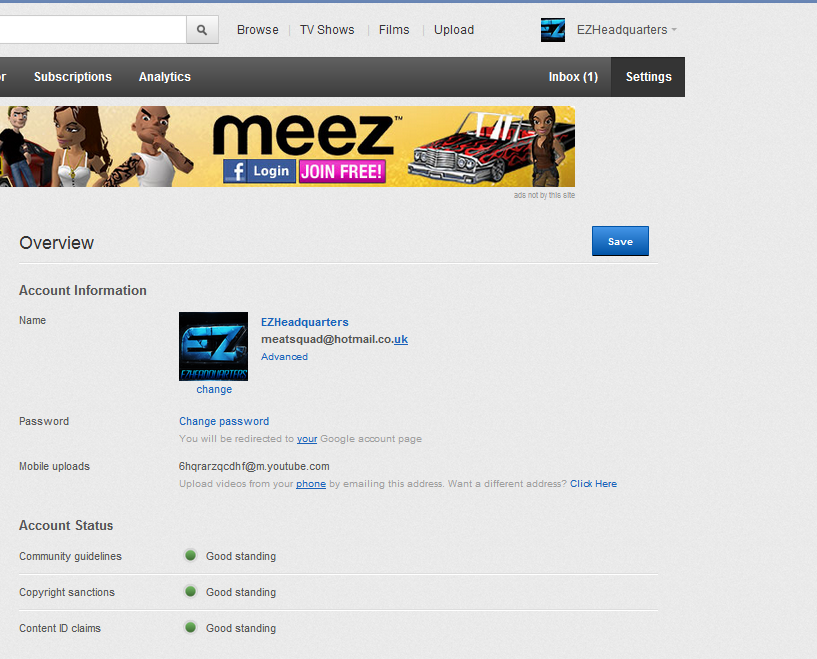Screen dimensions: 817x659
Task: Click the Account Status heading
Action: coord(66,525)
